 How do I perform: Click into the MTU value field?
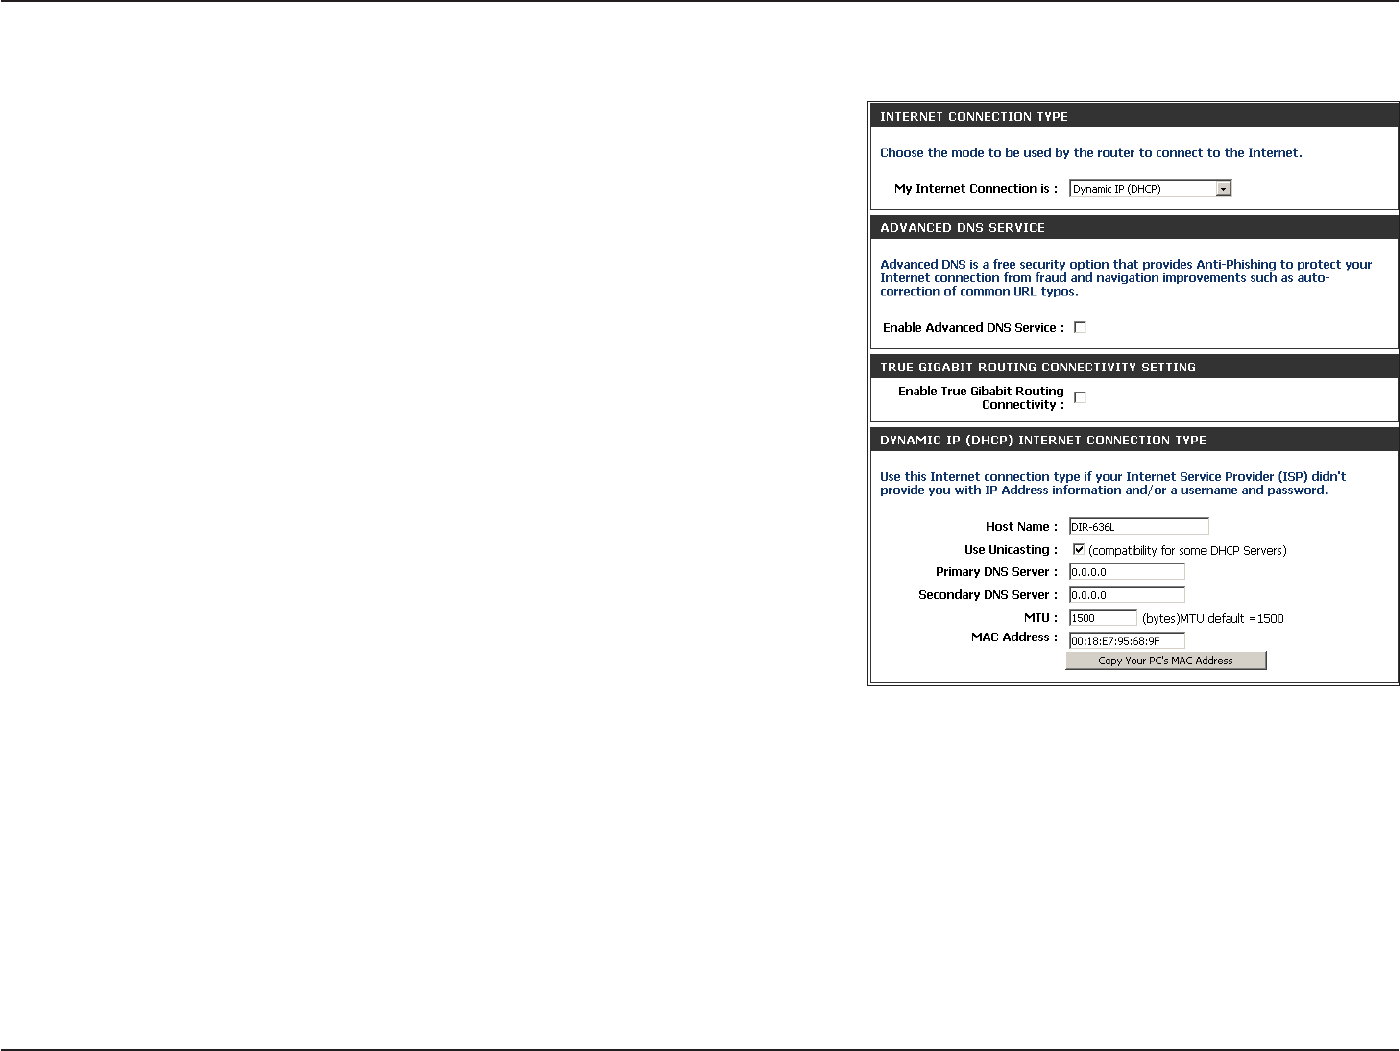(x=1103, y=618)
